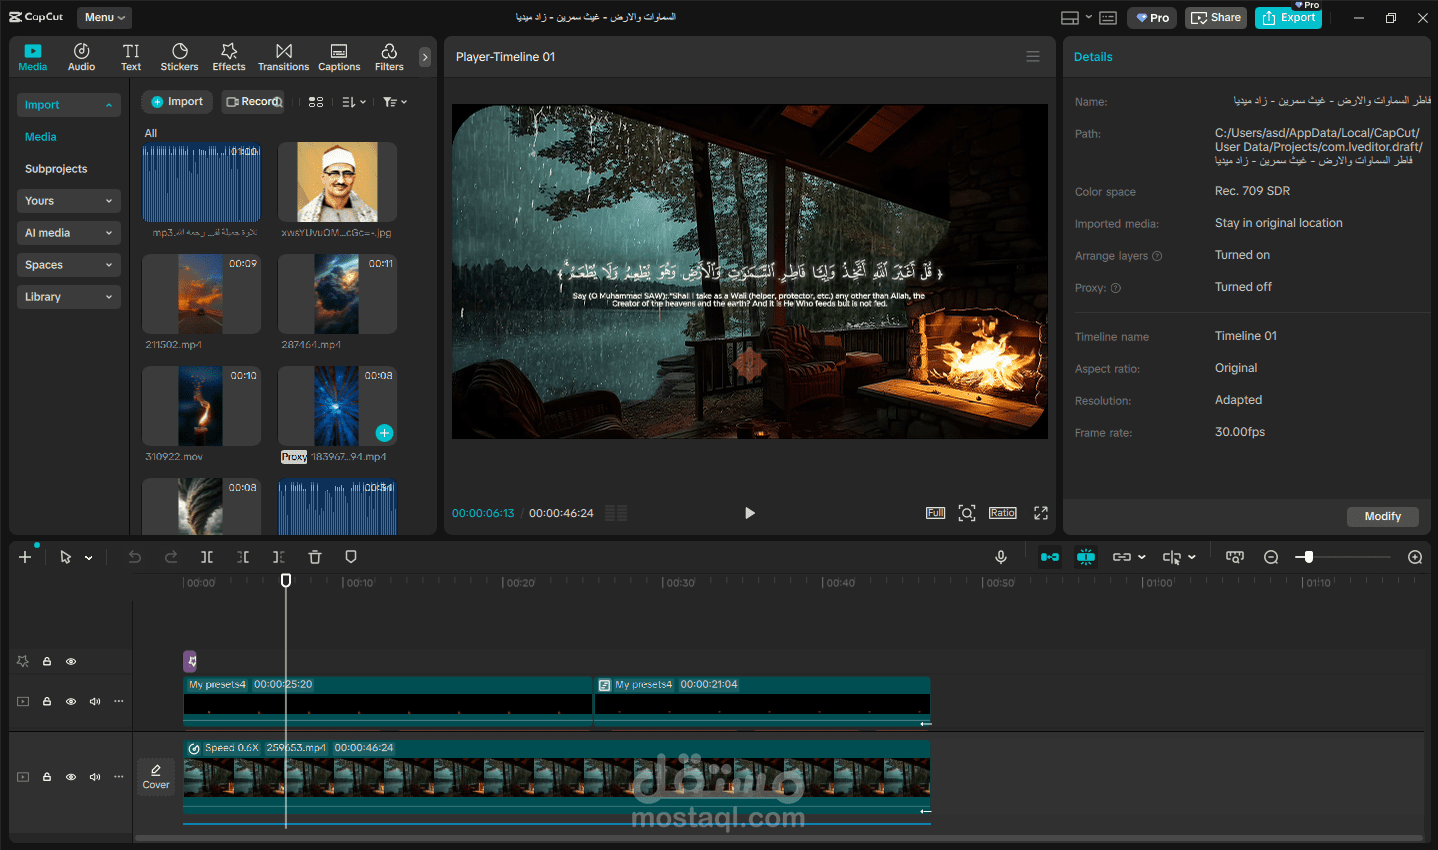Expand the AI media section
Screen dimensions: 1438x850
(69, 233)
